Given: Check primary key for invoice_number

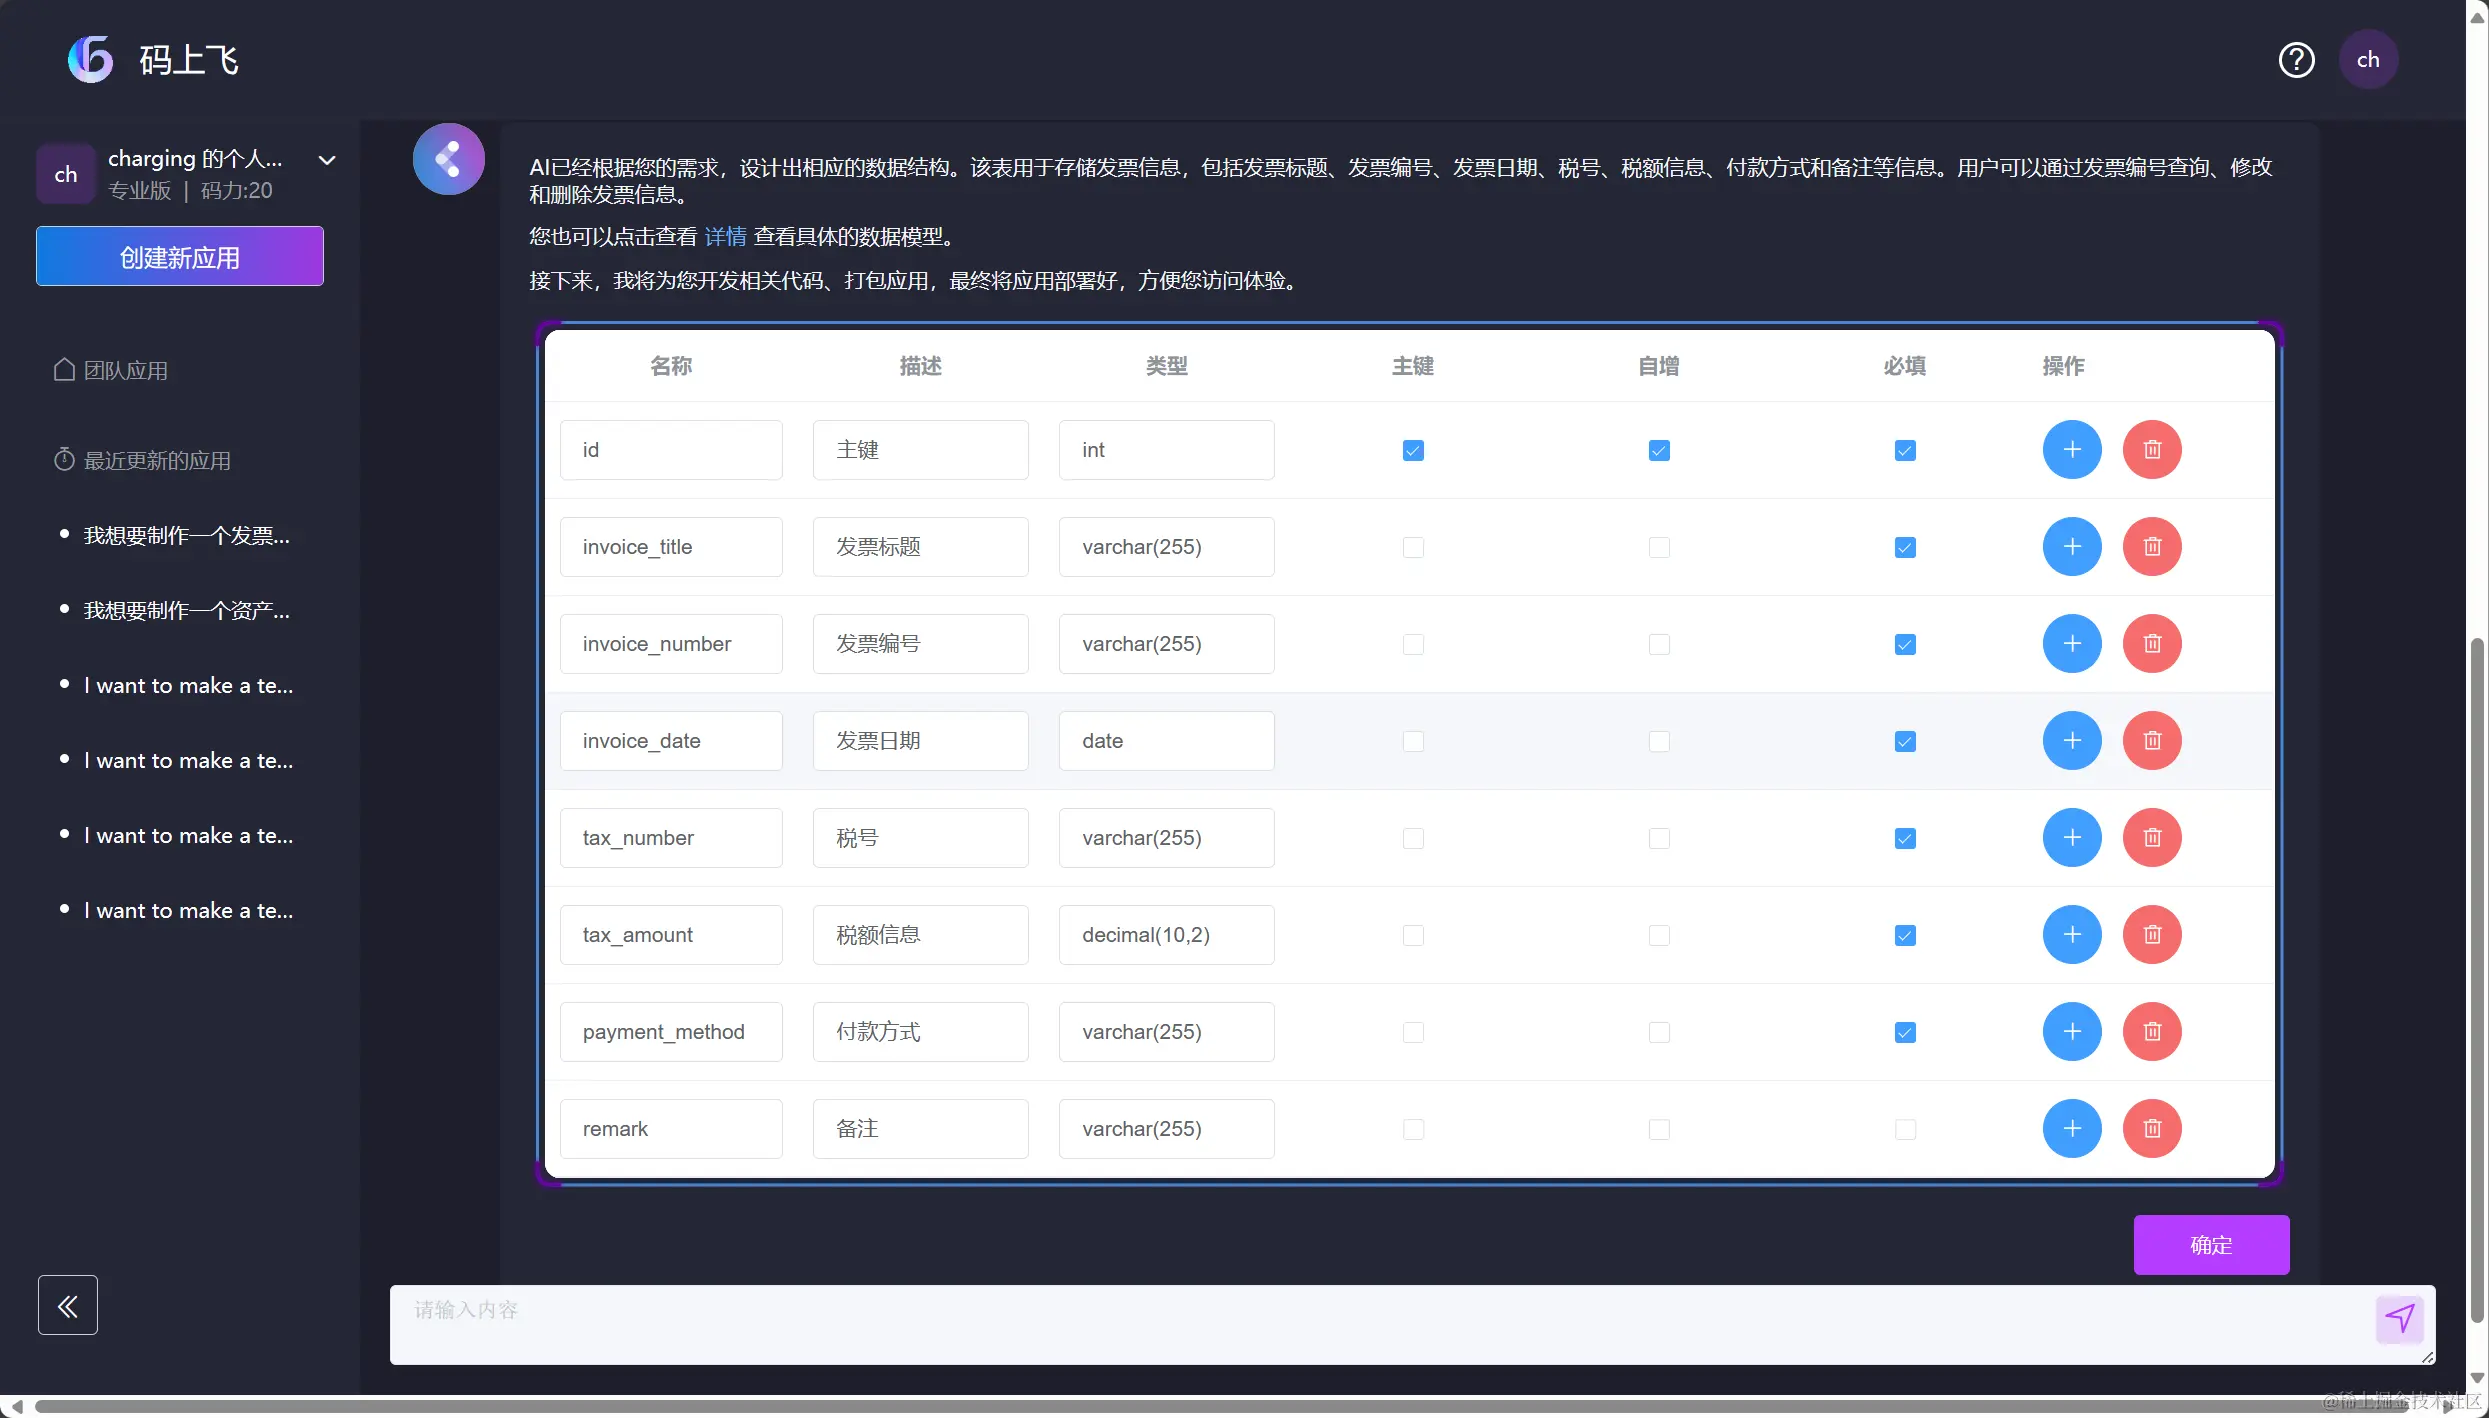Looking at the screenshot, I should 1413,645.
